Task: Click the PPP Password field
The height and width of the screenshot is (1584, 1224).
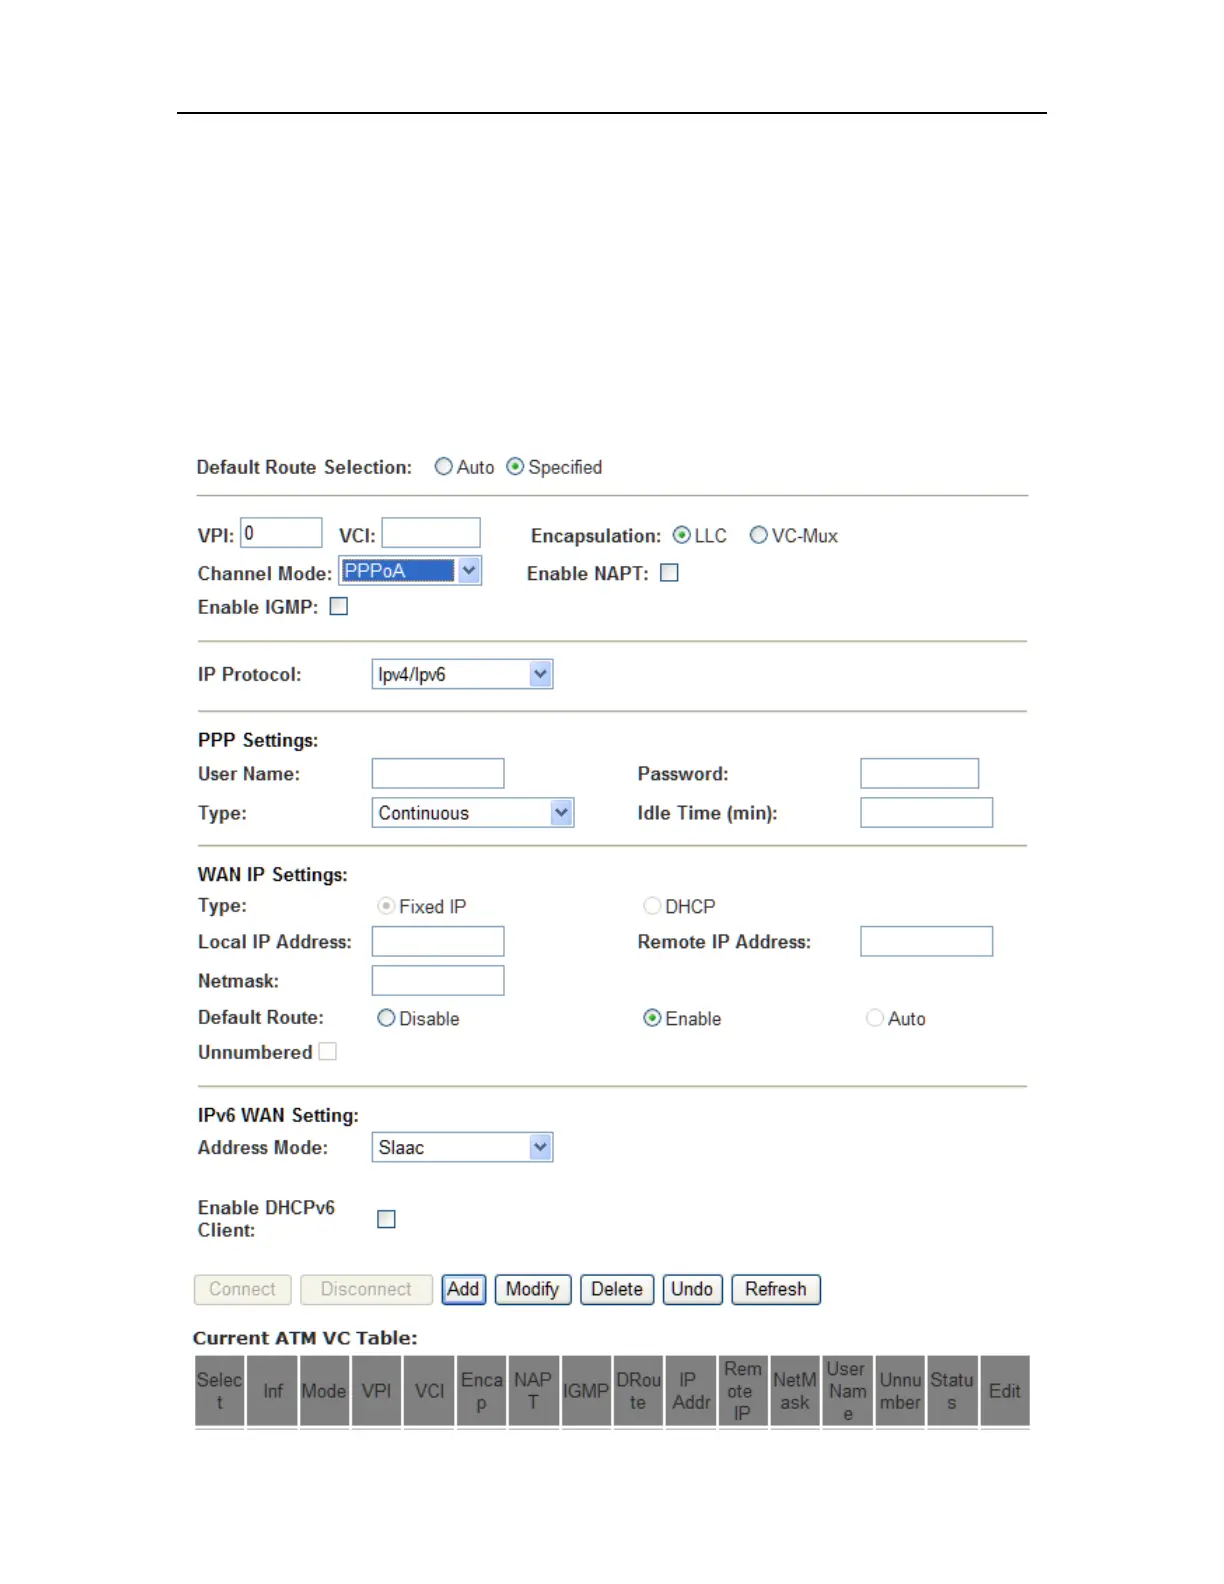Action: [919, 774]
